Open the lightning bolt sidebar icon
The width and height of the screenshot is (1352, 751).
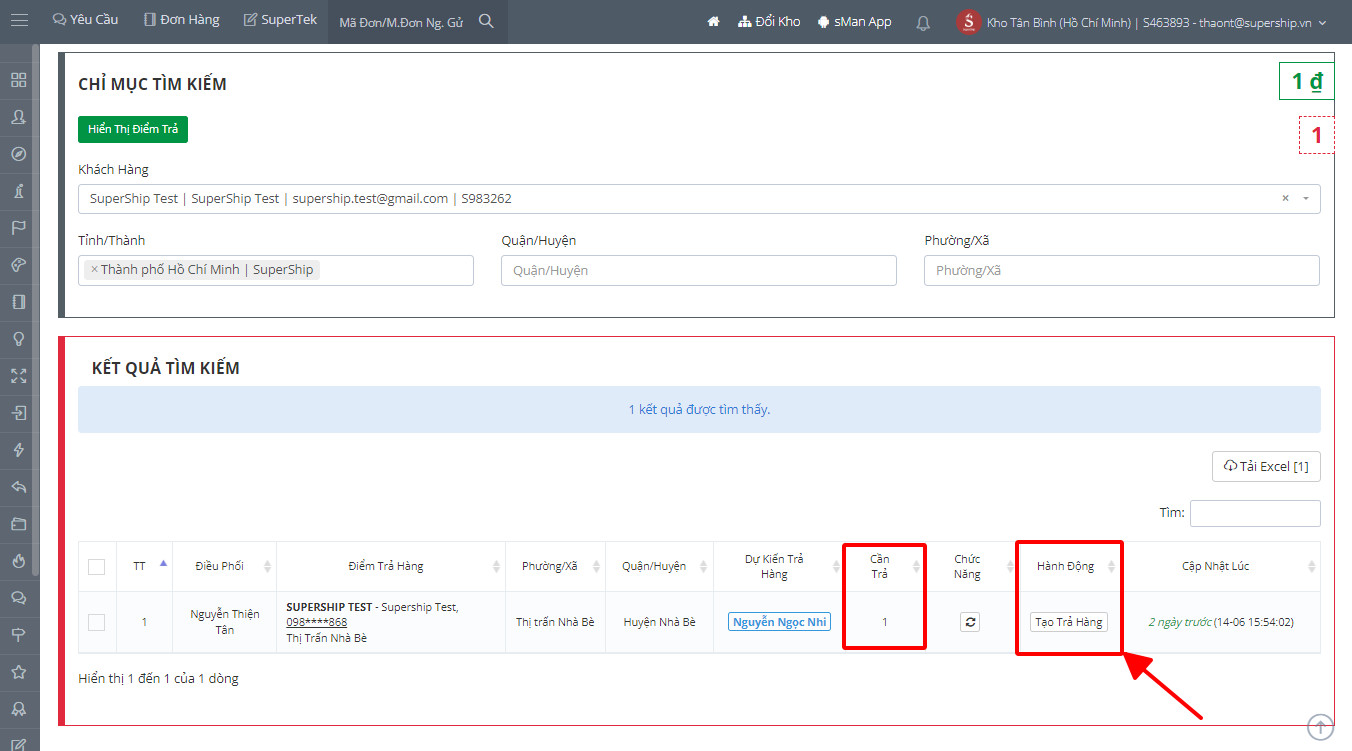[18, 450]
